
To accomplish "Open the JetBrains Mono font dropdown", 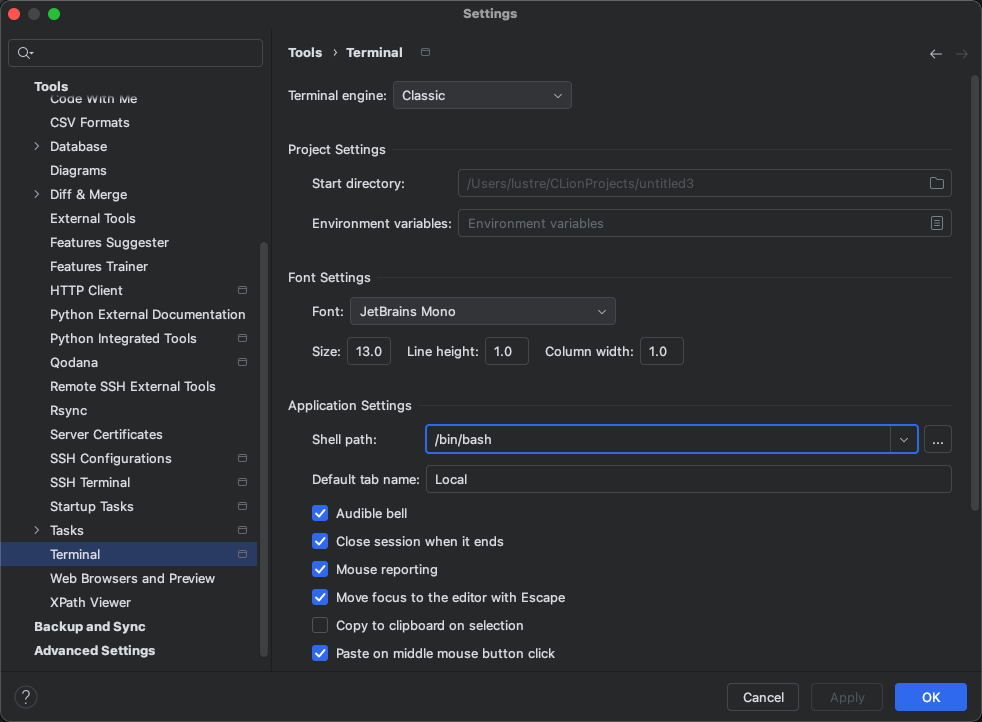I will [x=483, y=311].
